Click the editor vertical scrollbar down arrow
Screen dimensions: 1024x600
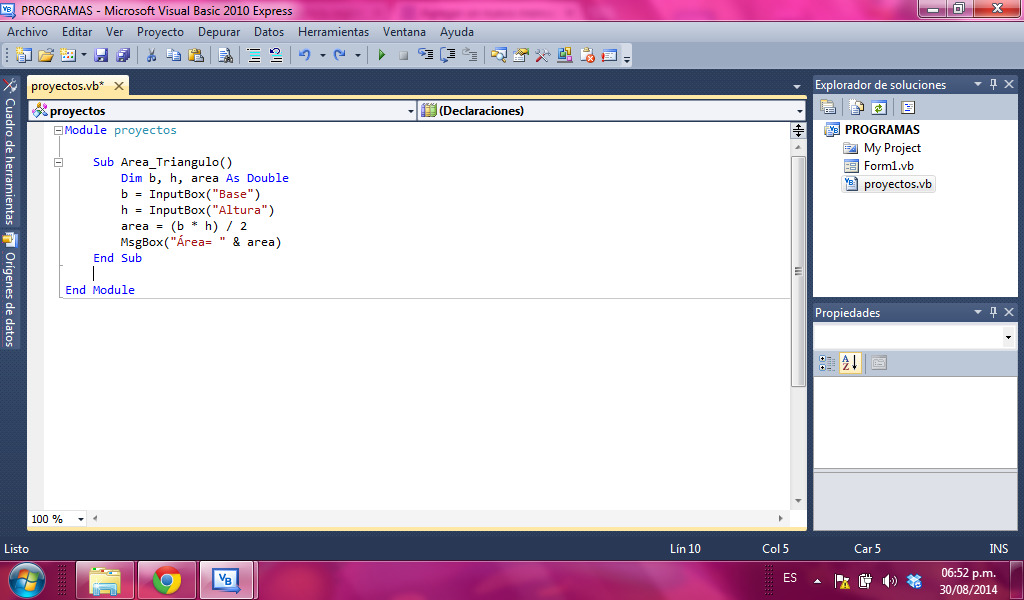[798, 501]
